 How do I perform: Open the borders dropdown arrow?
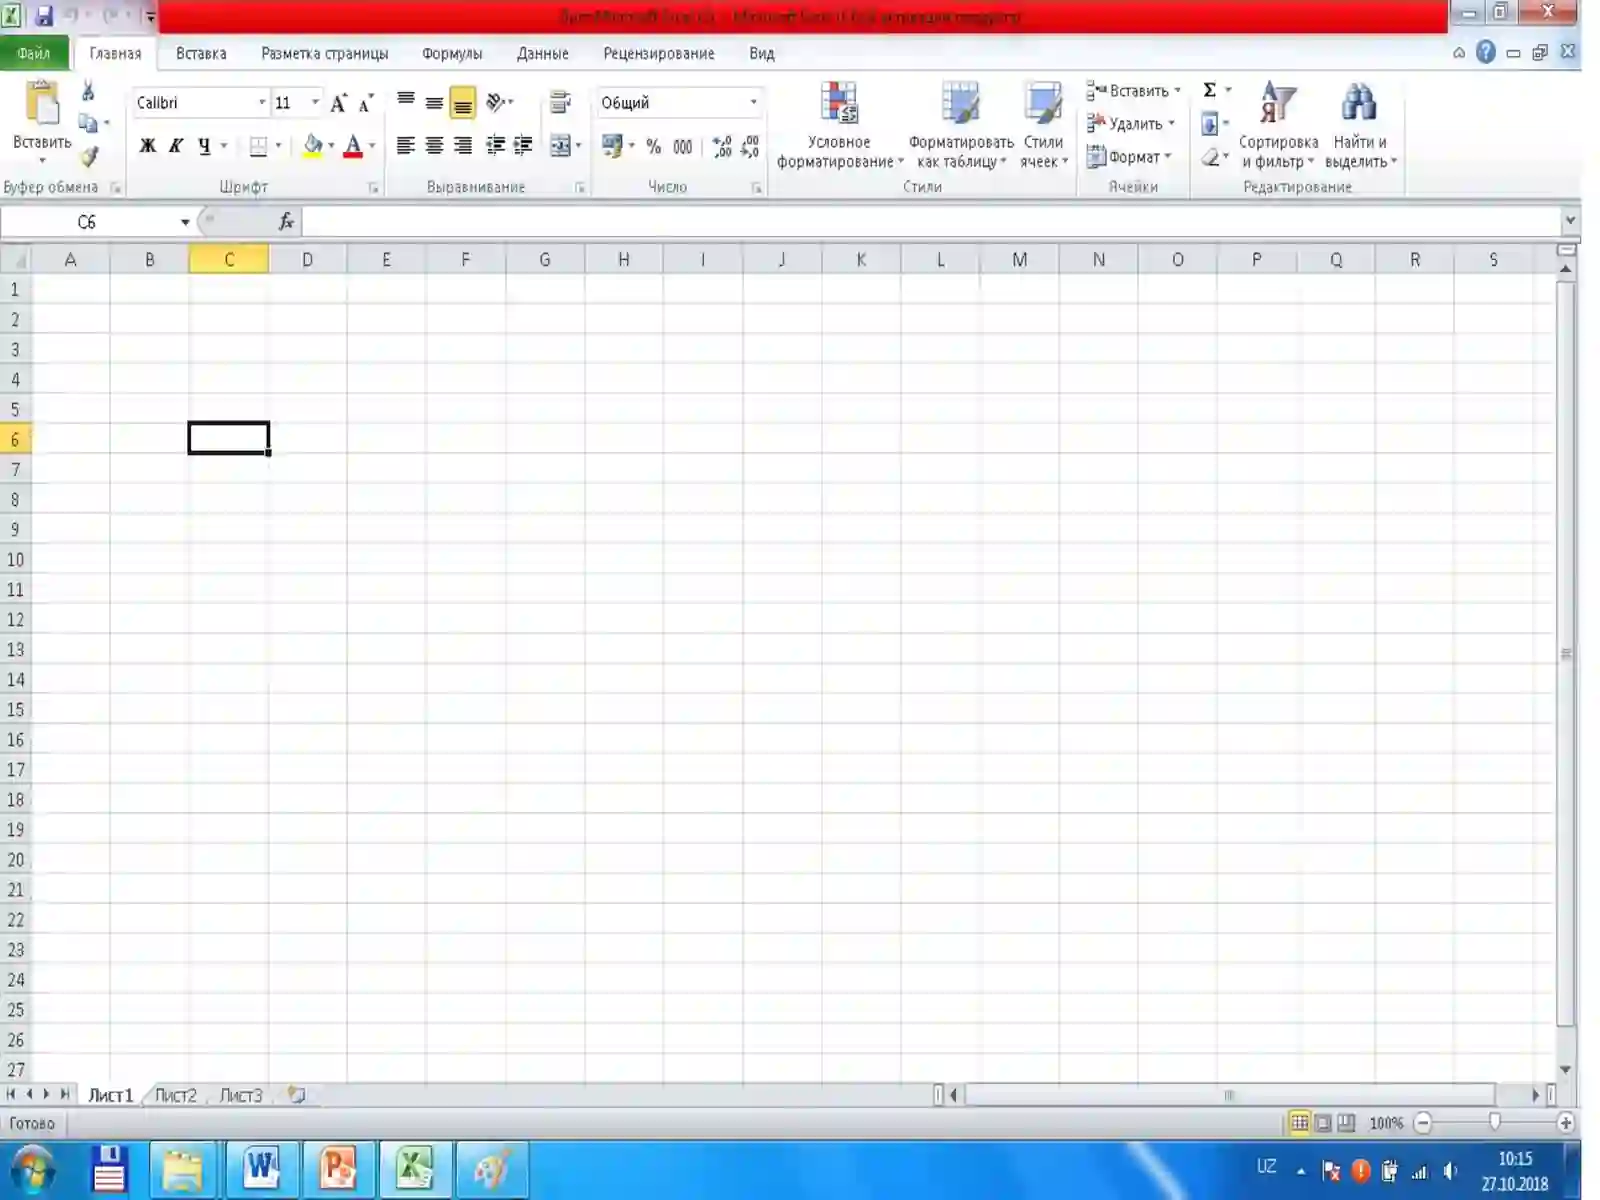(x=279, y=146)
